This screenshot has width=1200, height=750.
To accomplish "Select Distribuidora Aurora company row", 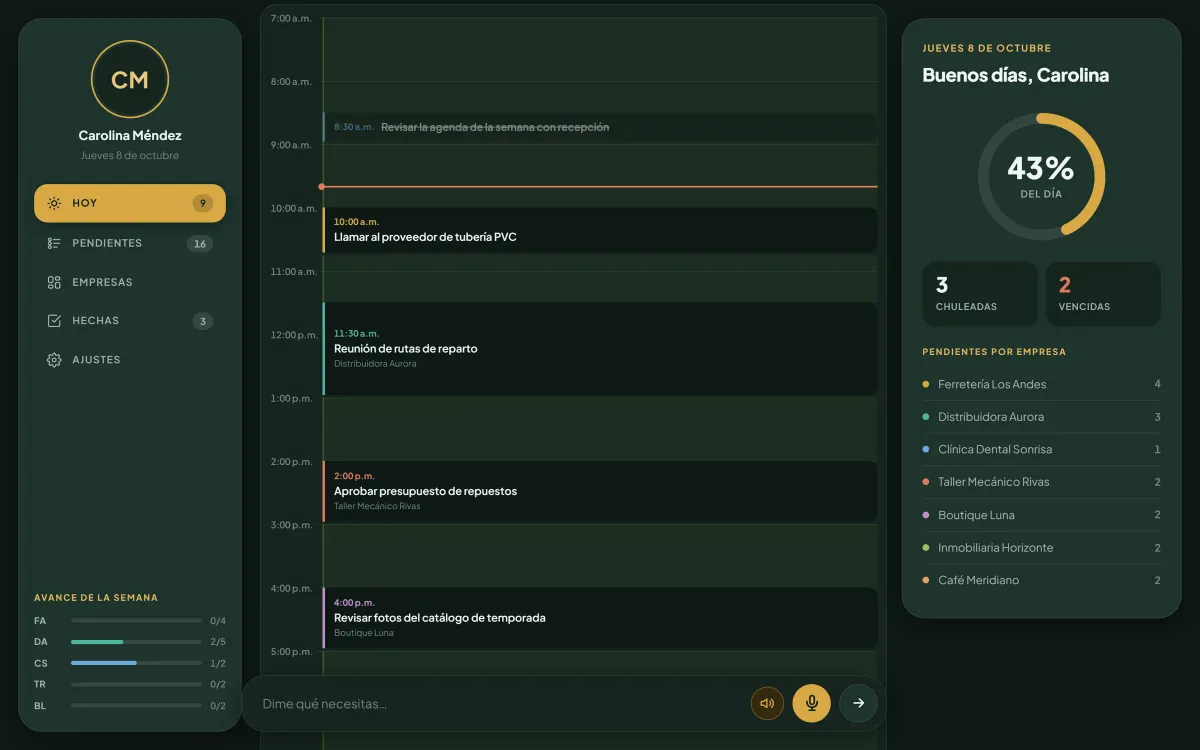I will tap(1041, 417).
